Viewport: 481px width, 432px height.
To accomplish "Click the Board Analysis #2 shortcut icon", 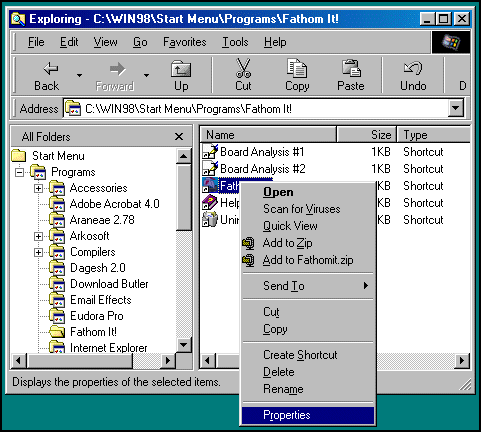I will pyautogui.click(x=210, y=169).
